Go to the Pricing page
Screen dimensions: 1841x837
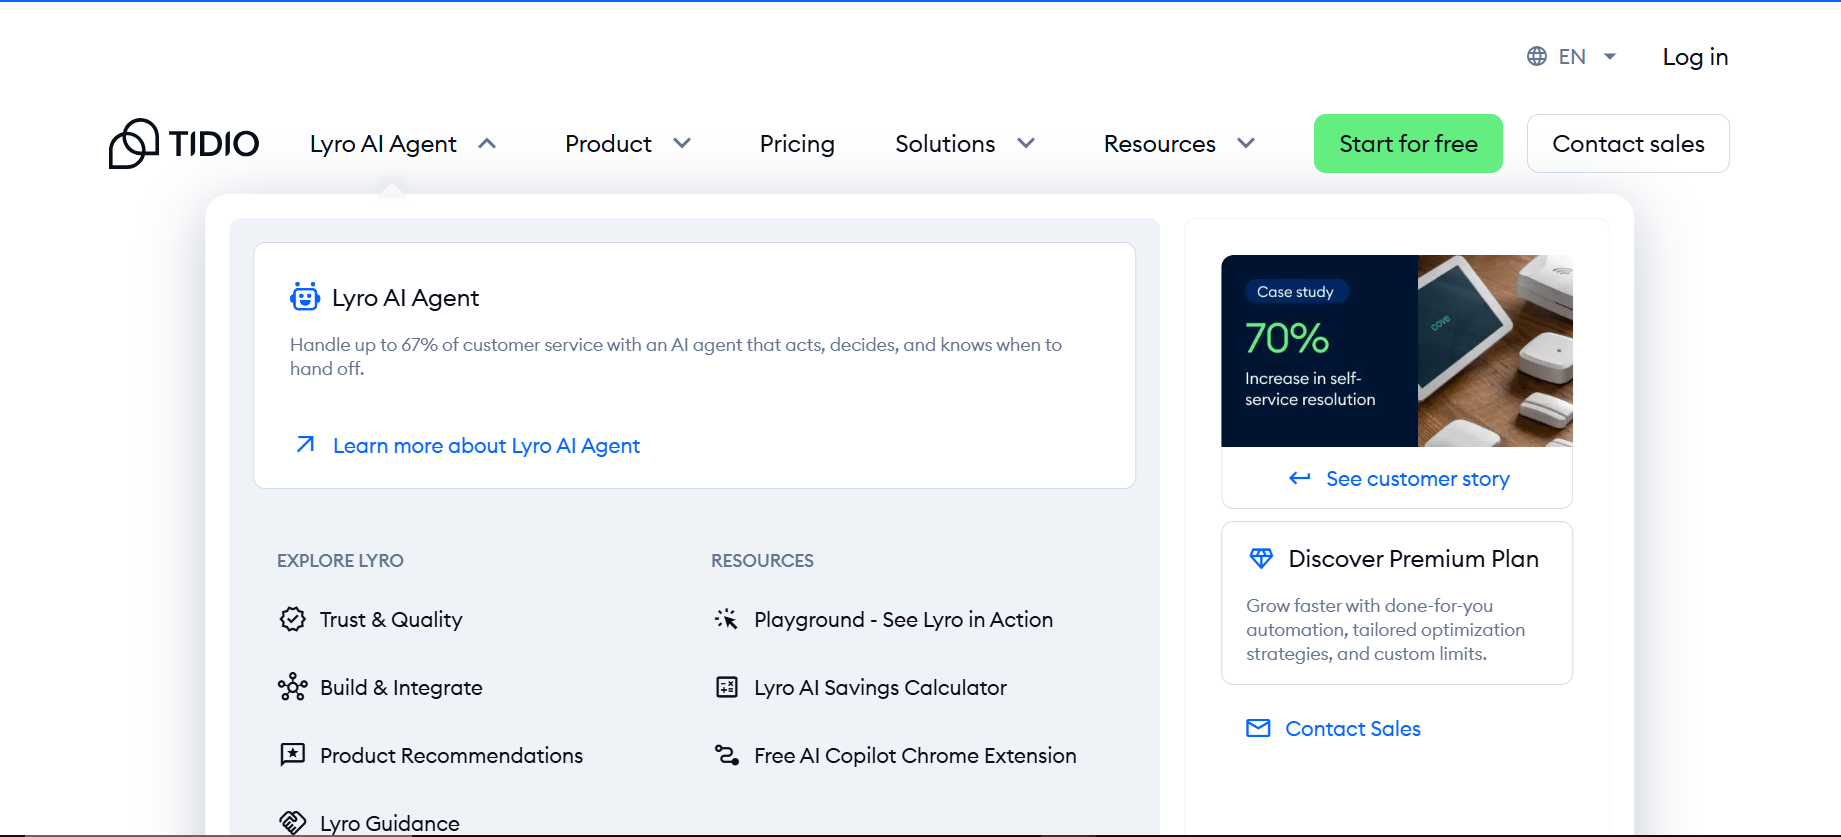click(797, 144)
